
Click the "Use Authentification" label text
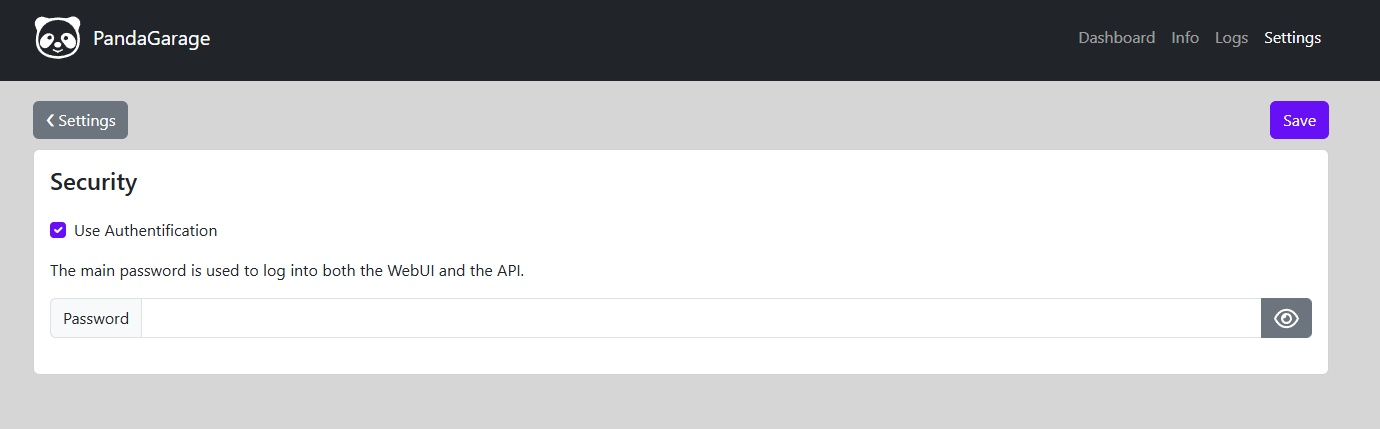coord(145,230)
